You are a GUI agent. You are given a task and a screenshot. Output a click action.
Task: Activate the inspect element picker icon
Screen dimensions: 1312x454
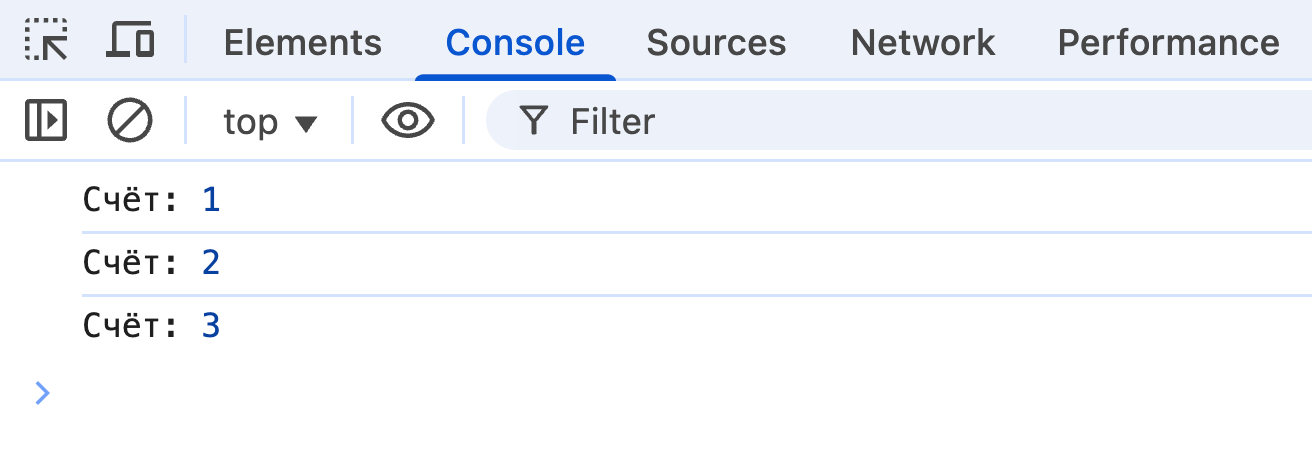(x=46, y=40)
